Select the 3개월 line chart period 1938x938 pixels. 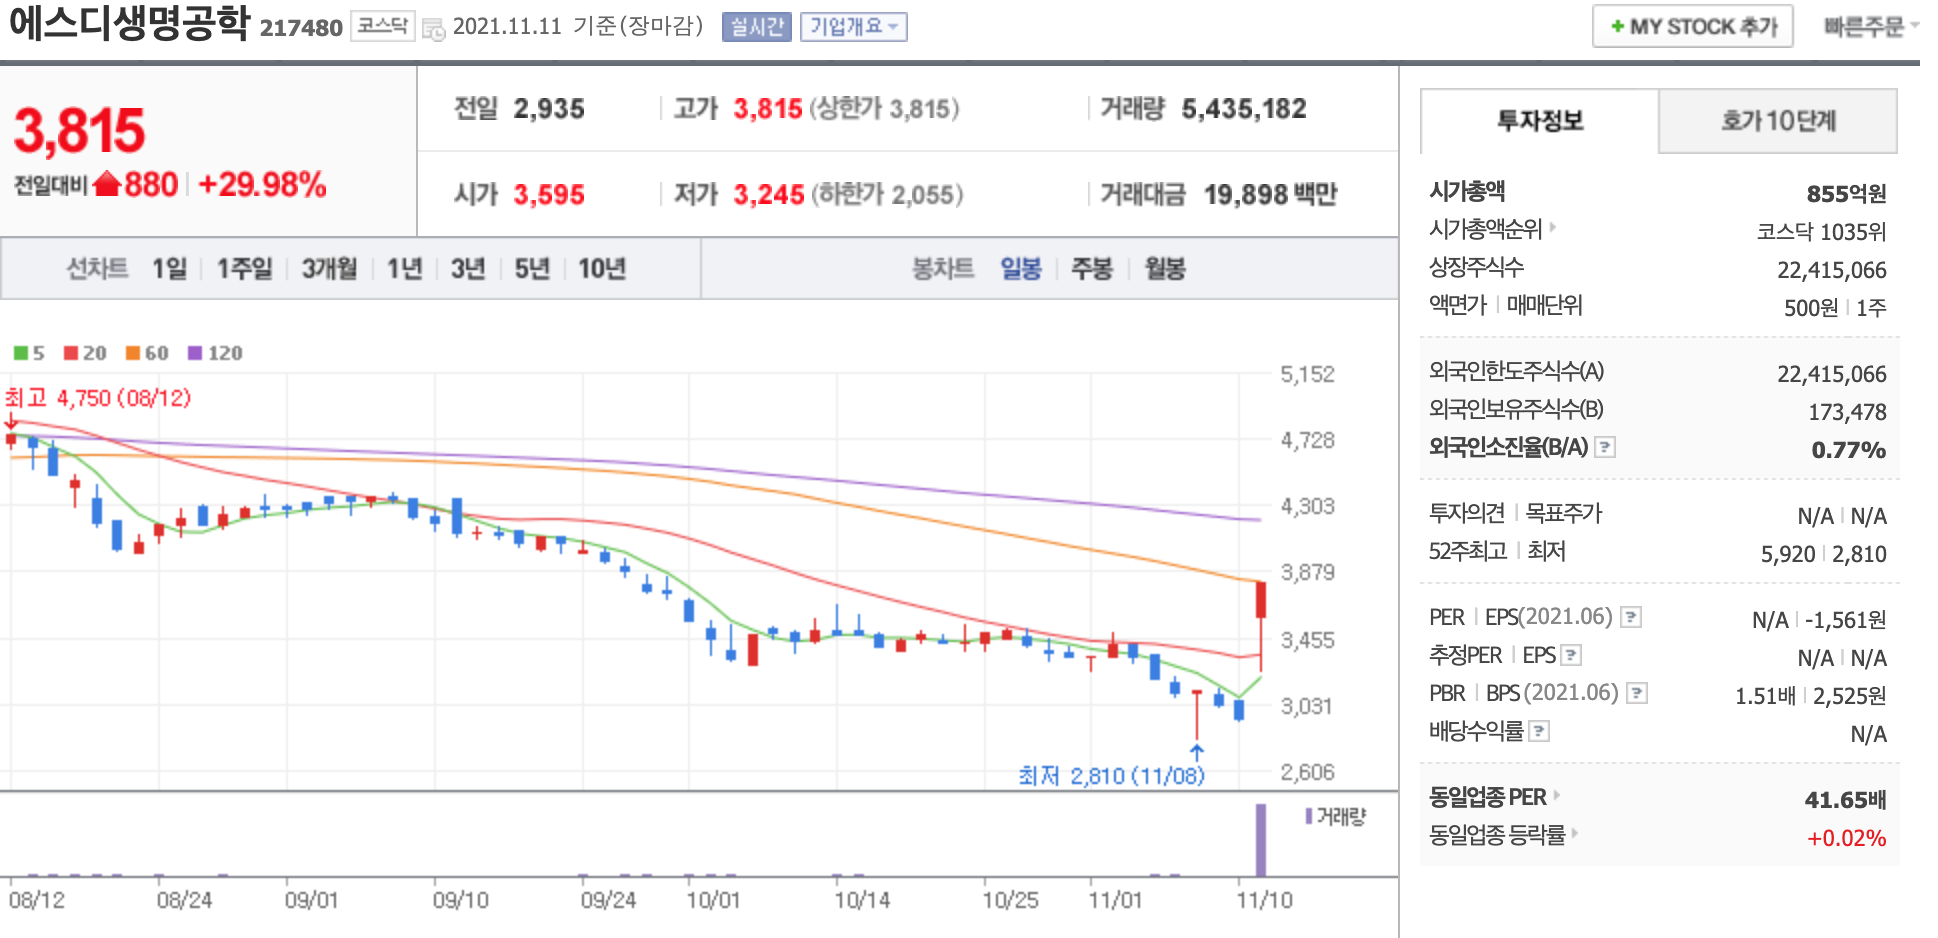click(x=329, y=268)
